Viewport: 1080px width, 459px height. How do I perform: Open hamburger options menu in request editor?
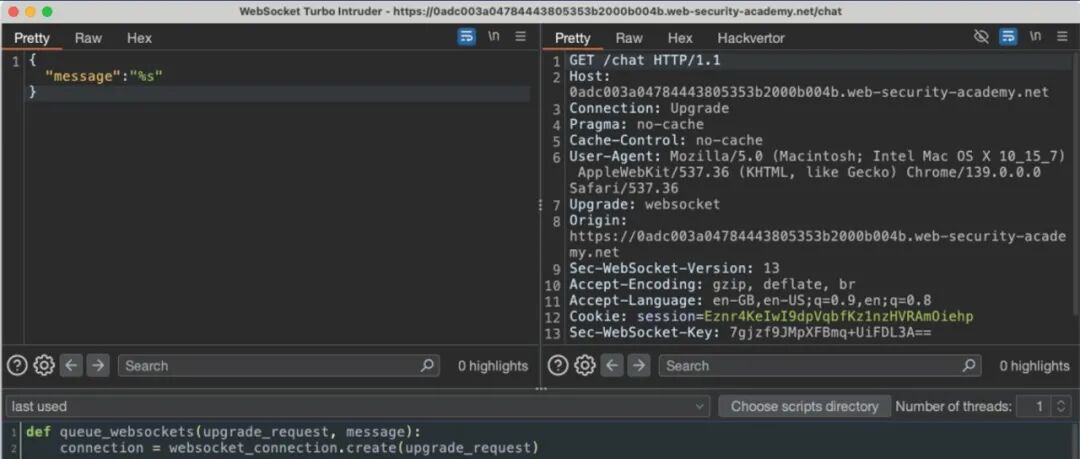point(1062,37)
